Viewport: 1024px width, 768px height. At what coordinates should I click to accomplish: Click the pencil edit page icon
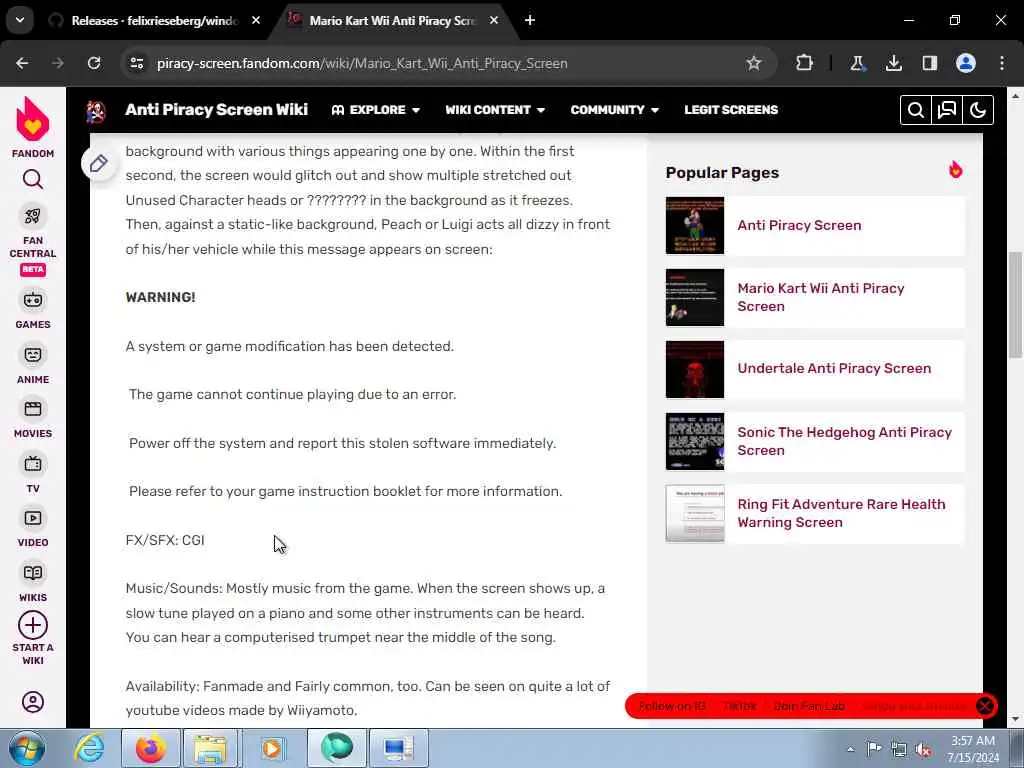[x=99, y=163]
